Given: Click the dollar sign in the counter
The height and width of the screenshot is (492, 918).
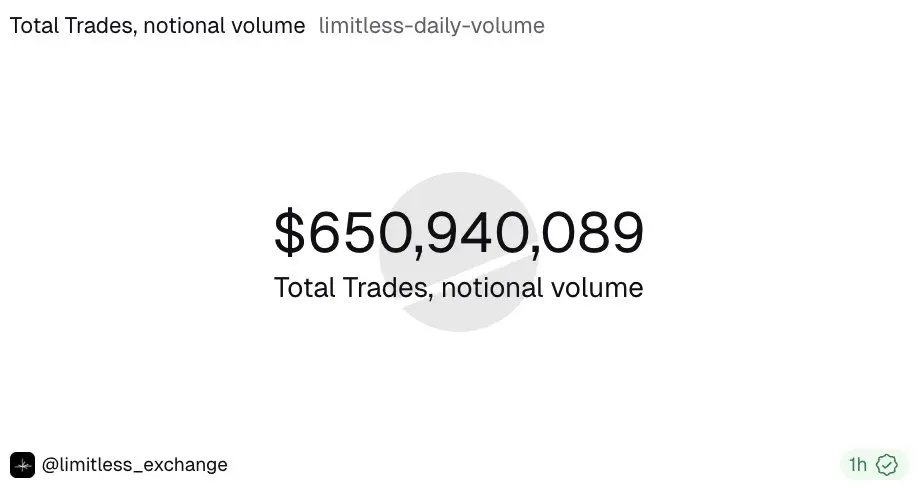Looking at the screenshot, I should pyautogui.click(x=290, y=233).
